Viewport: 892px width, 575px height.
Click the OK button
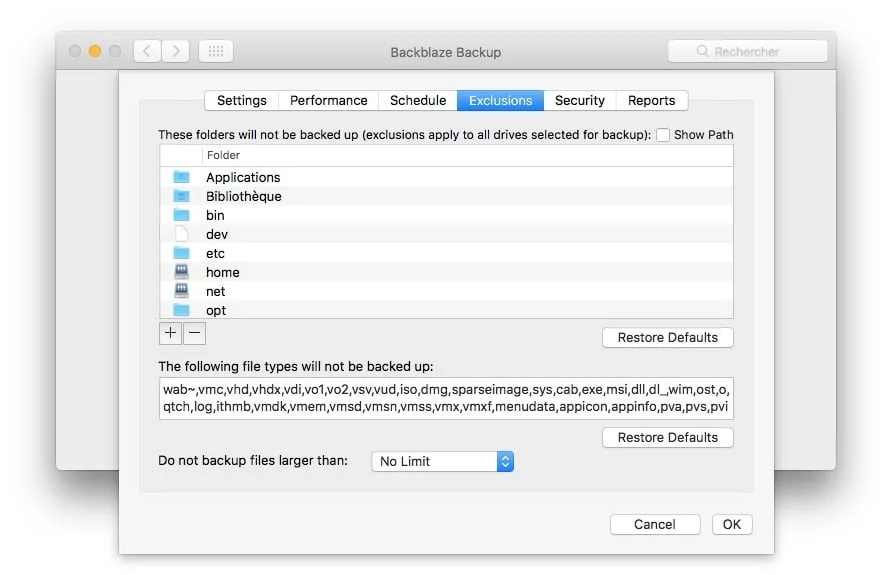coord(732,524)
